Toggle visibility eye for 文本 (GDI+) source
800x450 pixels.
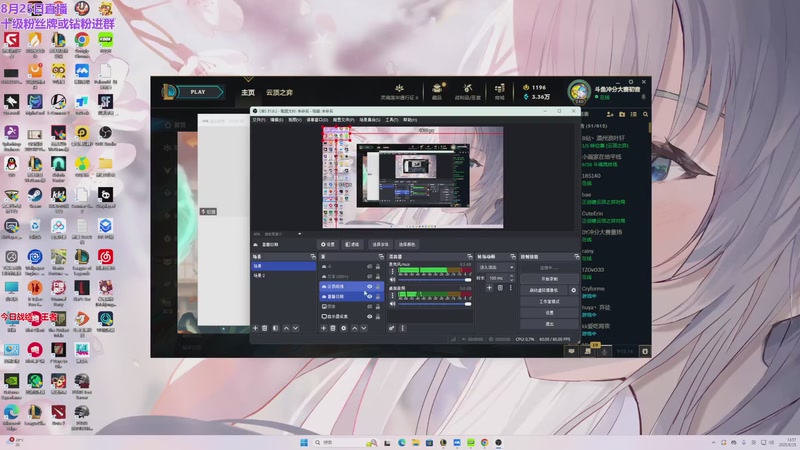369,277
